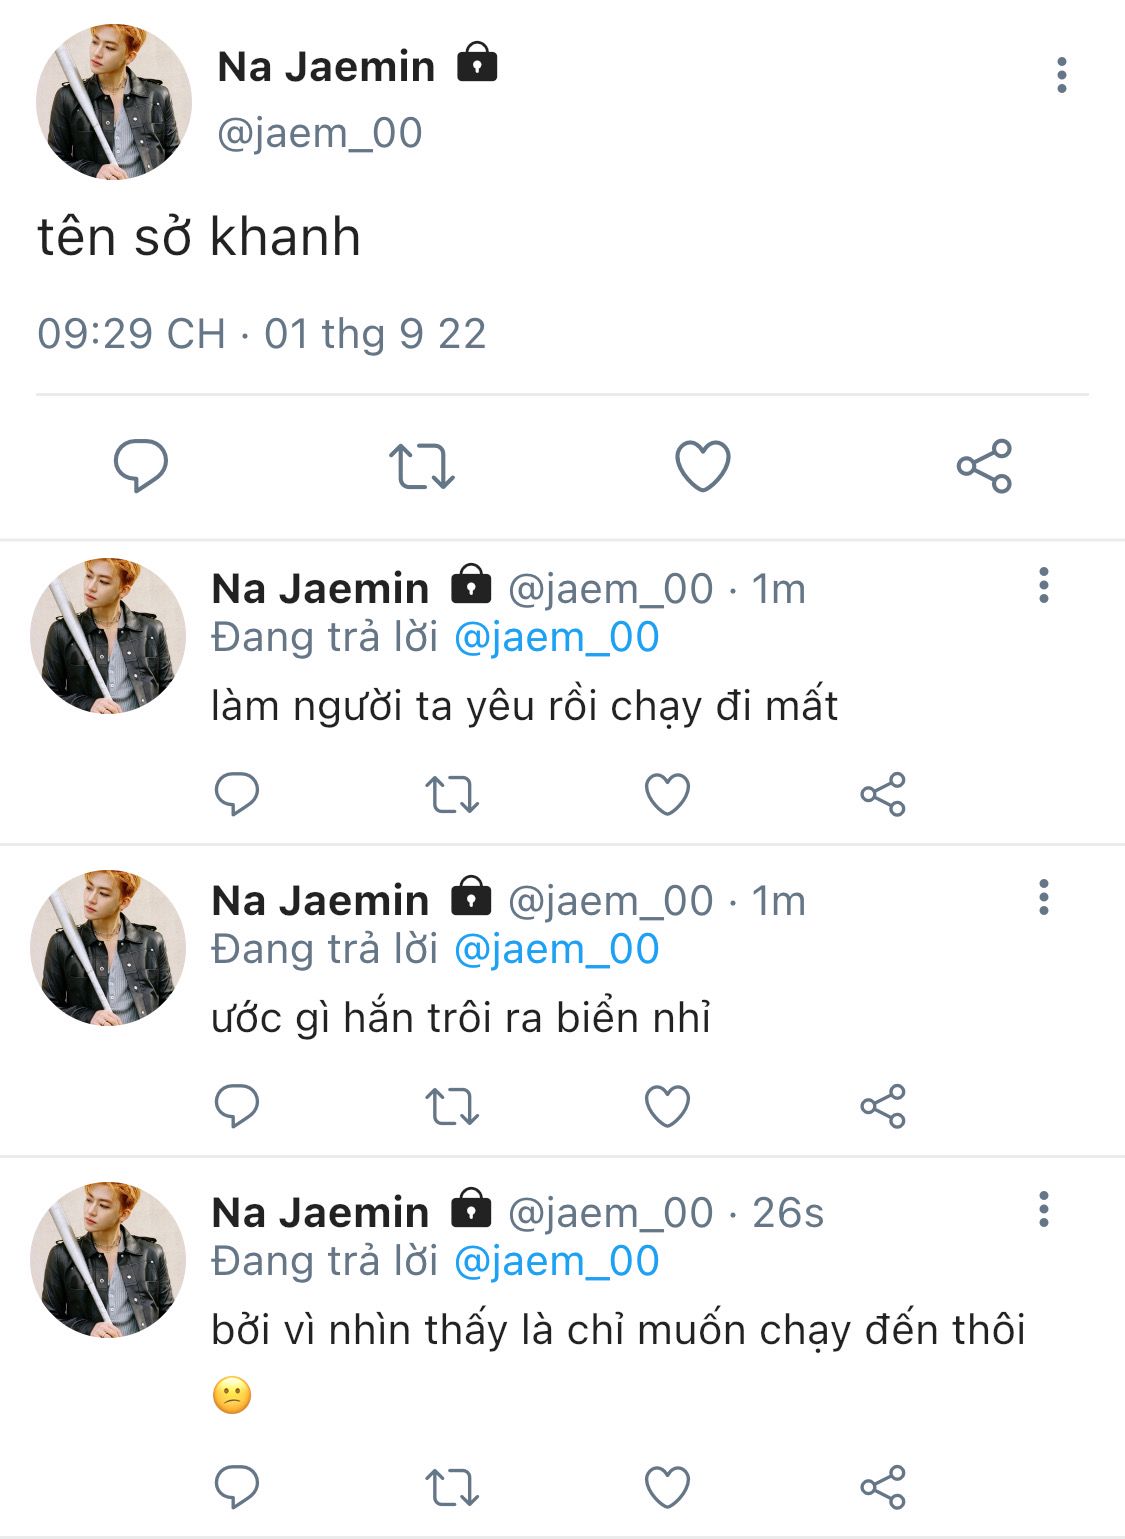Share the main "tên sở khanh" tweet
Image resolution: width=1125 pixels, height=1539 pixels.
coord(984,466)
